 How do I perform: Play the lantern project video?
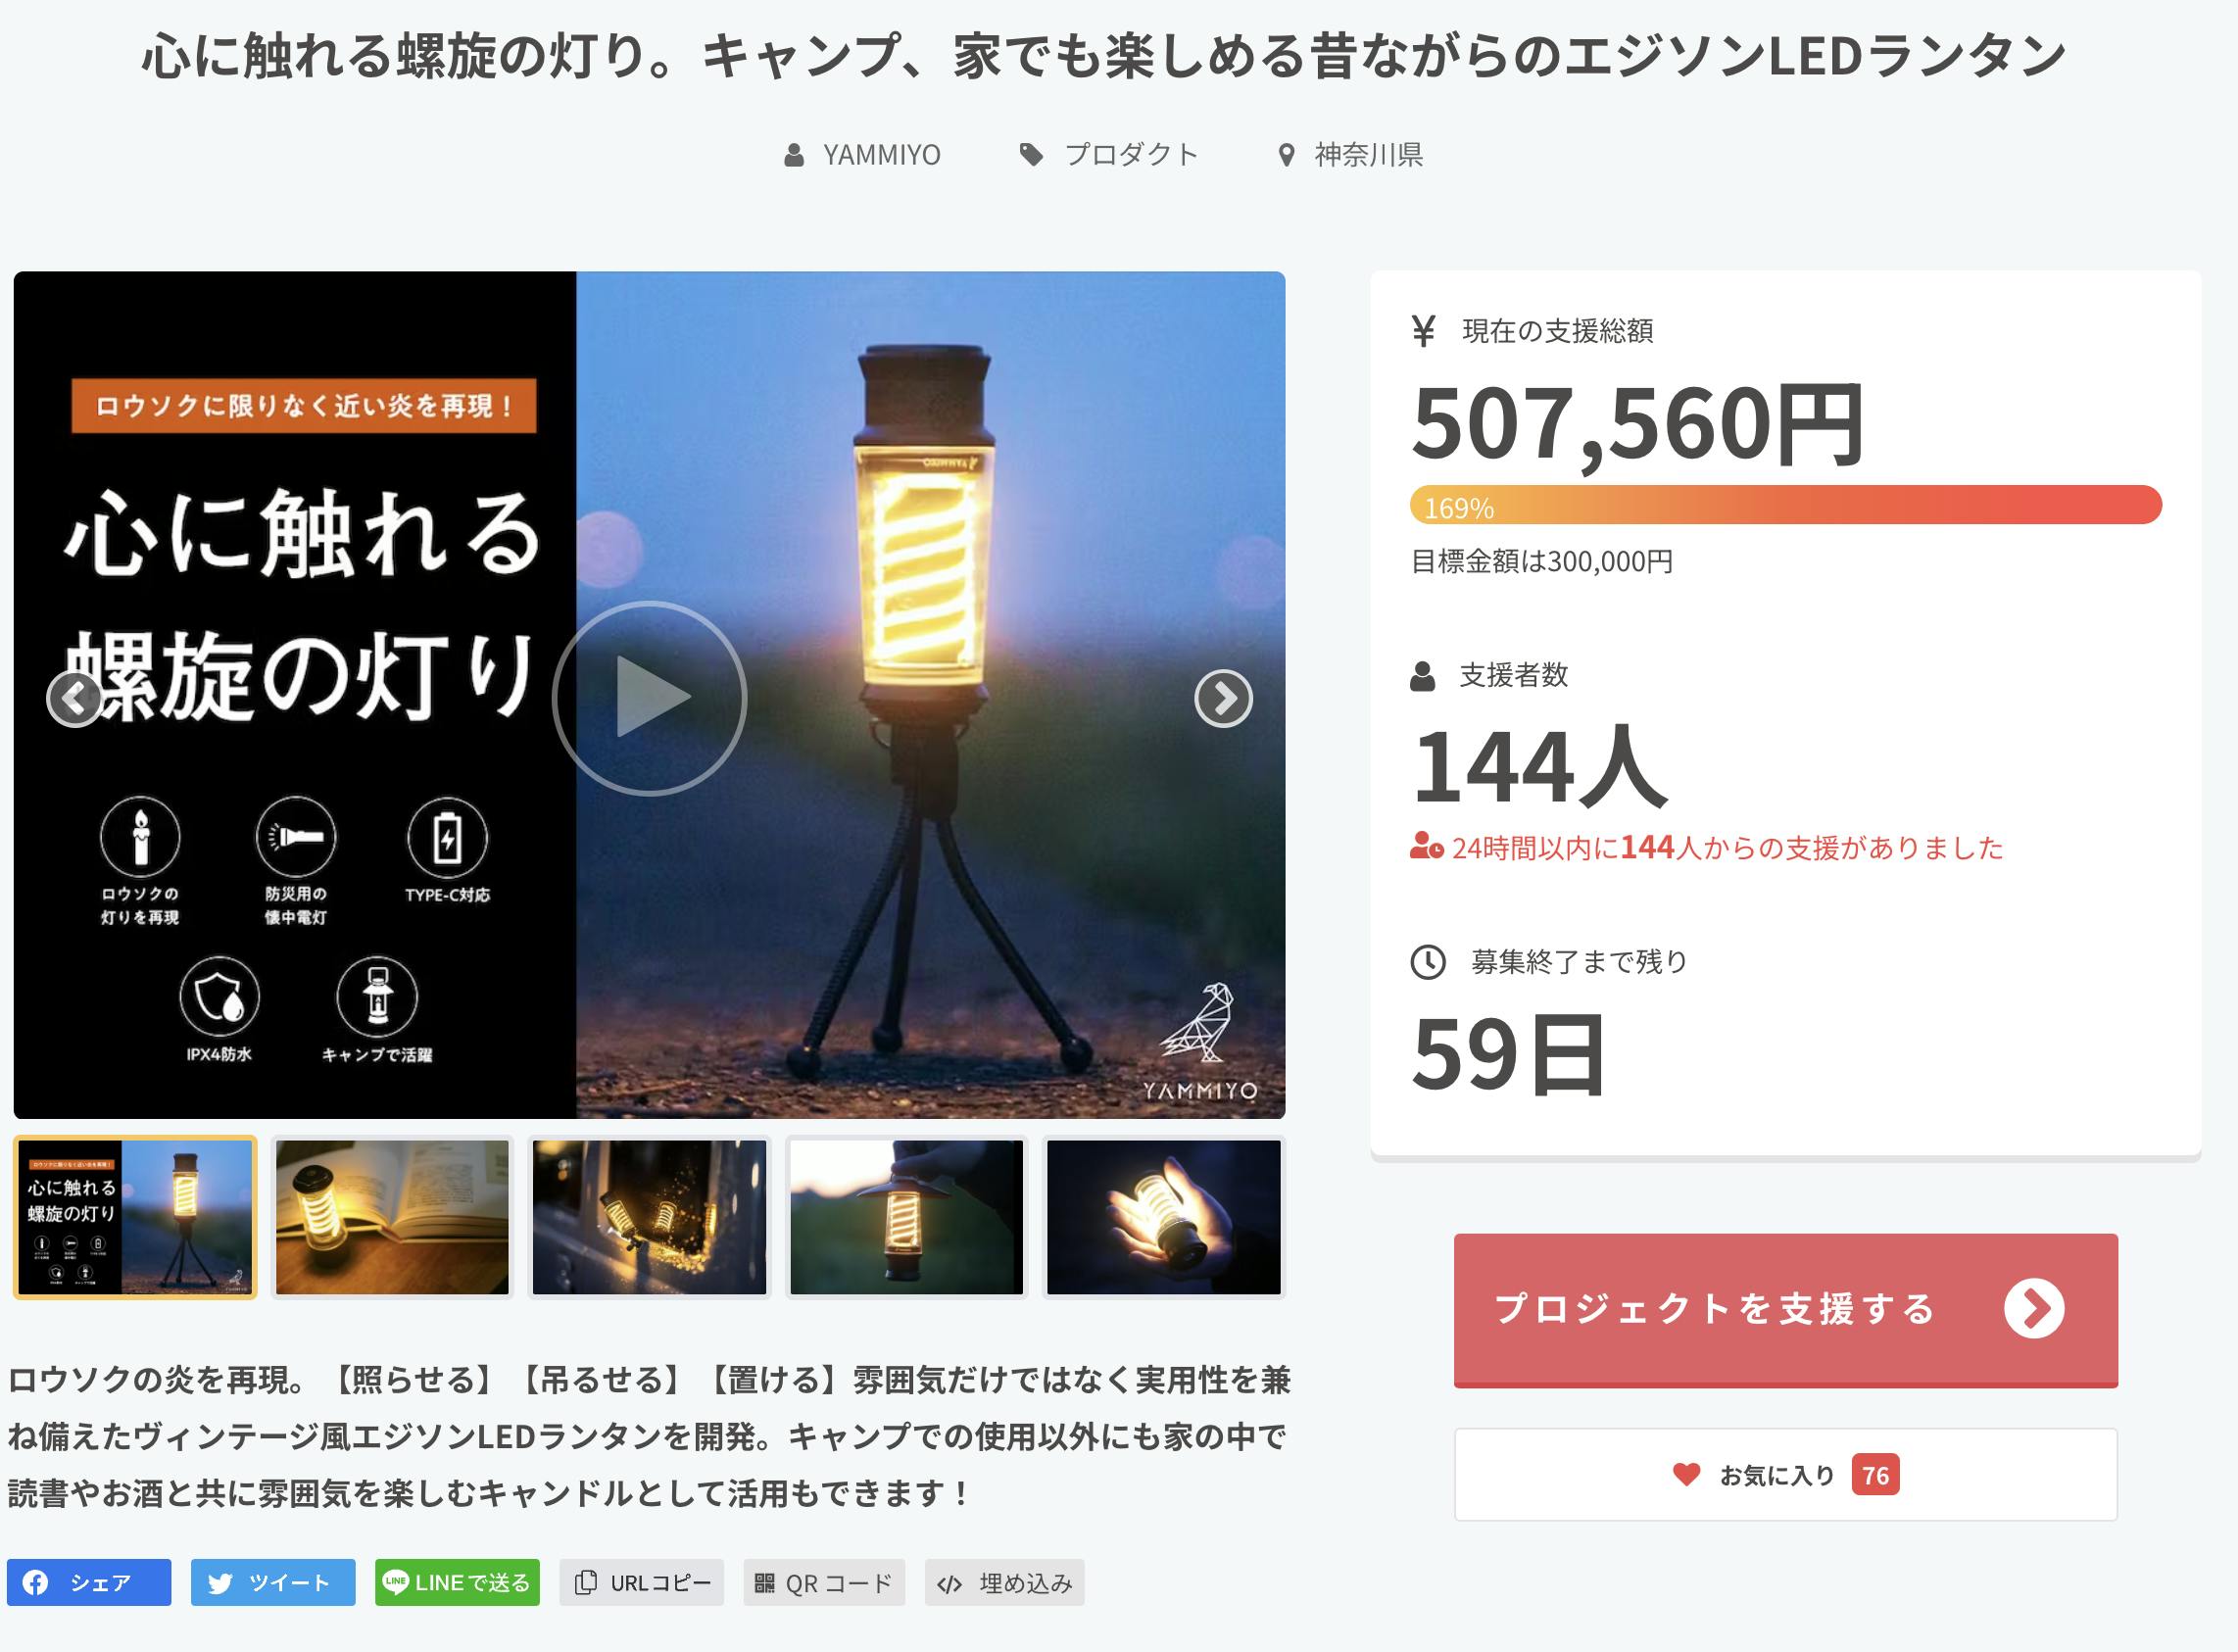(650, 697)
